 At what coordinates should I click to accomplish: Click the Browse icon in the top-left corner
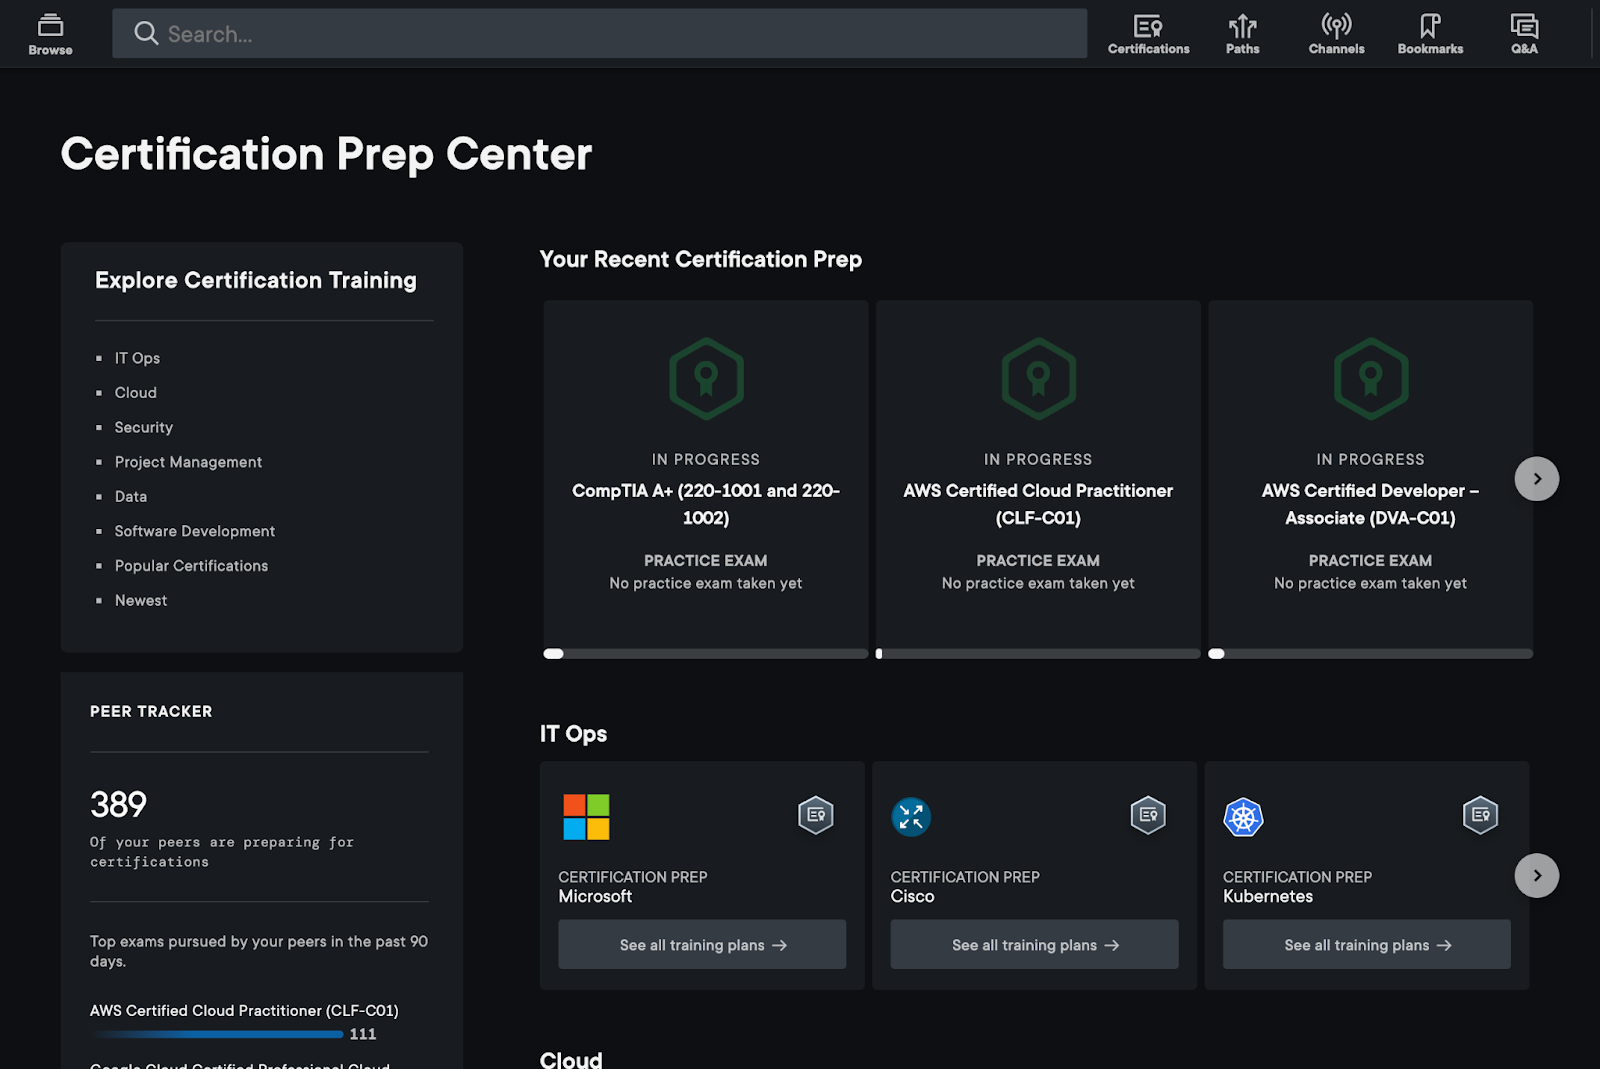(x=49, y=32)
